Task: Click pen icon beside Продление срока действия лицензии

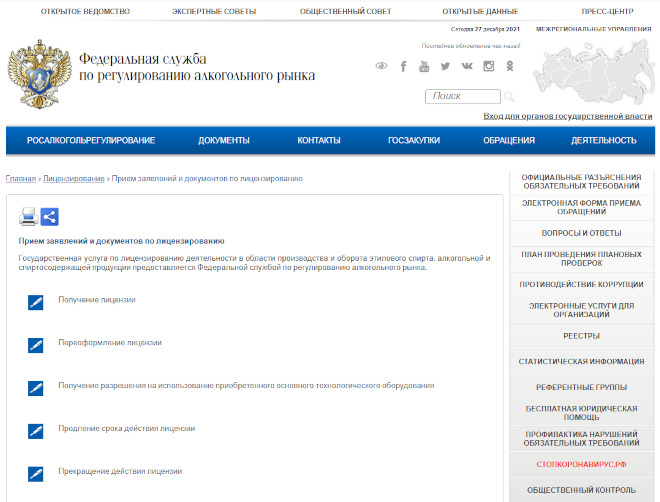Action: click(x=36, y=431)
